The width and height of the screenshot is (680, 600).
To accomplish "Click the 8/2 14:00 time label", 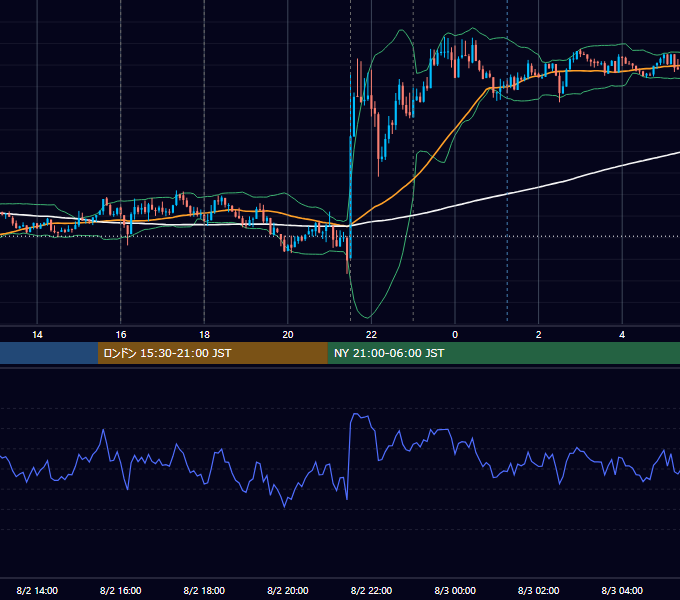I will click(x=37, y=590).
